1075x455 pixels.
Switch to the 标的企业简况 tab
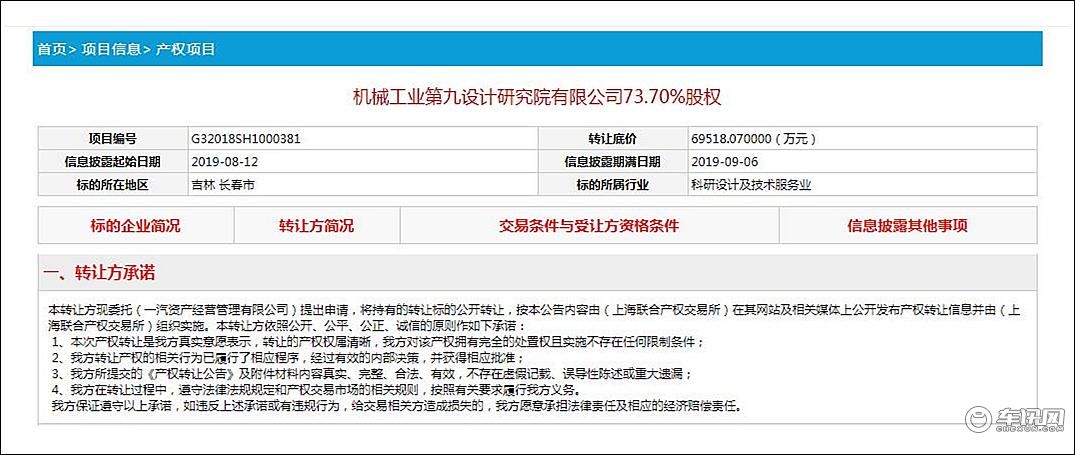coord(136,226)
